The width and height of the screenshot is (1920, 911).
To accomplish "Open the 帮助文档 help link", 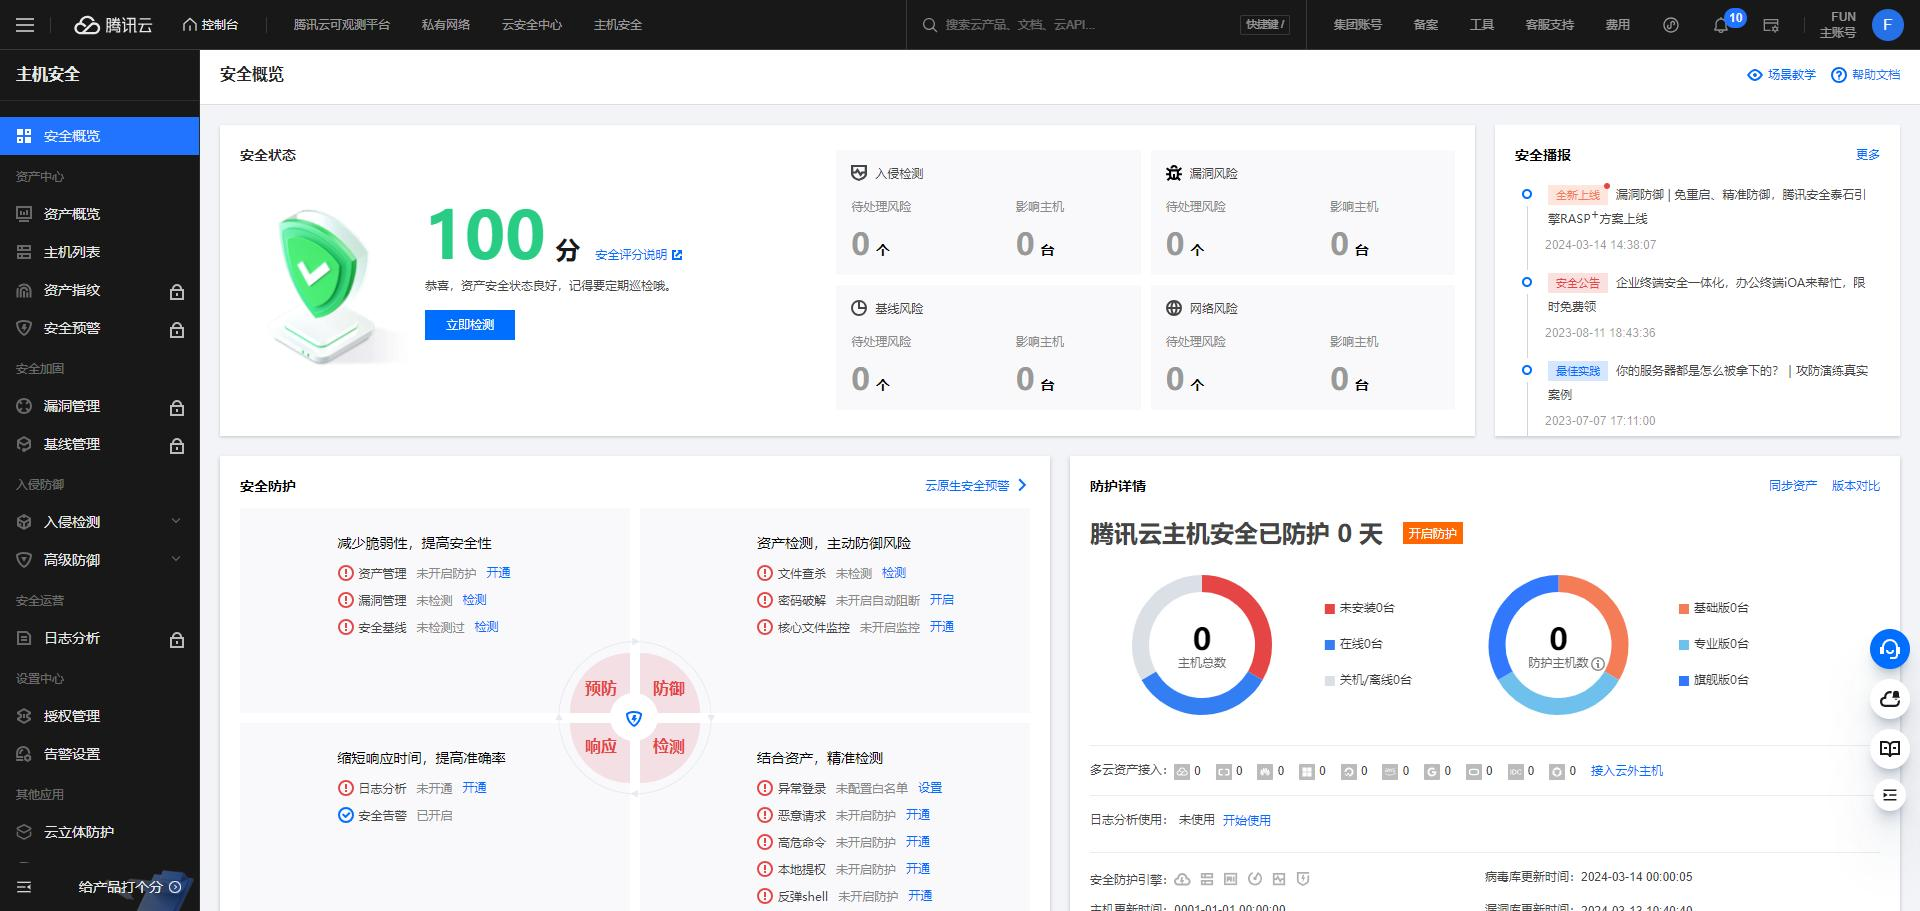I will (x=1865, y=75).
